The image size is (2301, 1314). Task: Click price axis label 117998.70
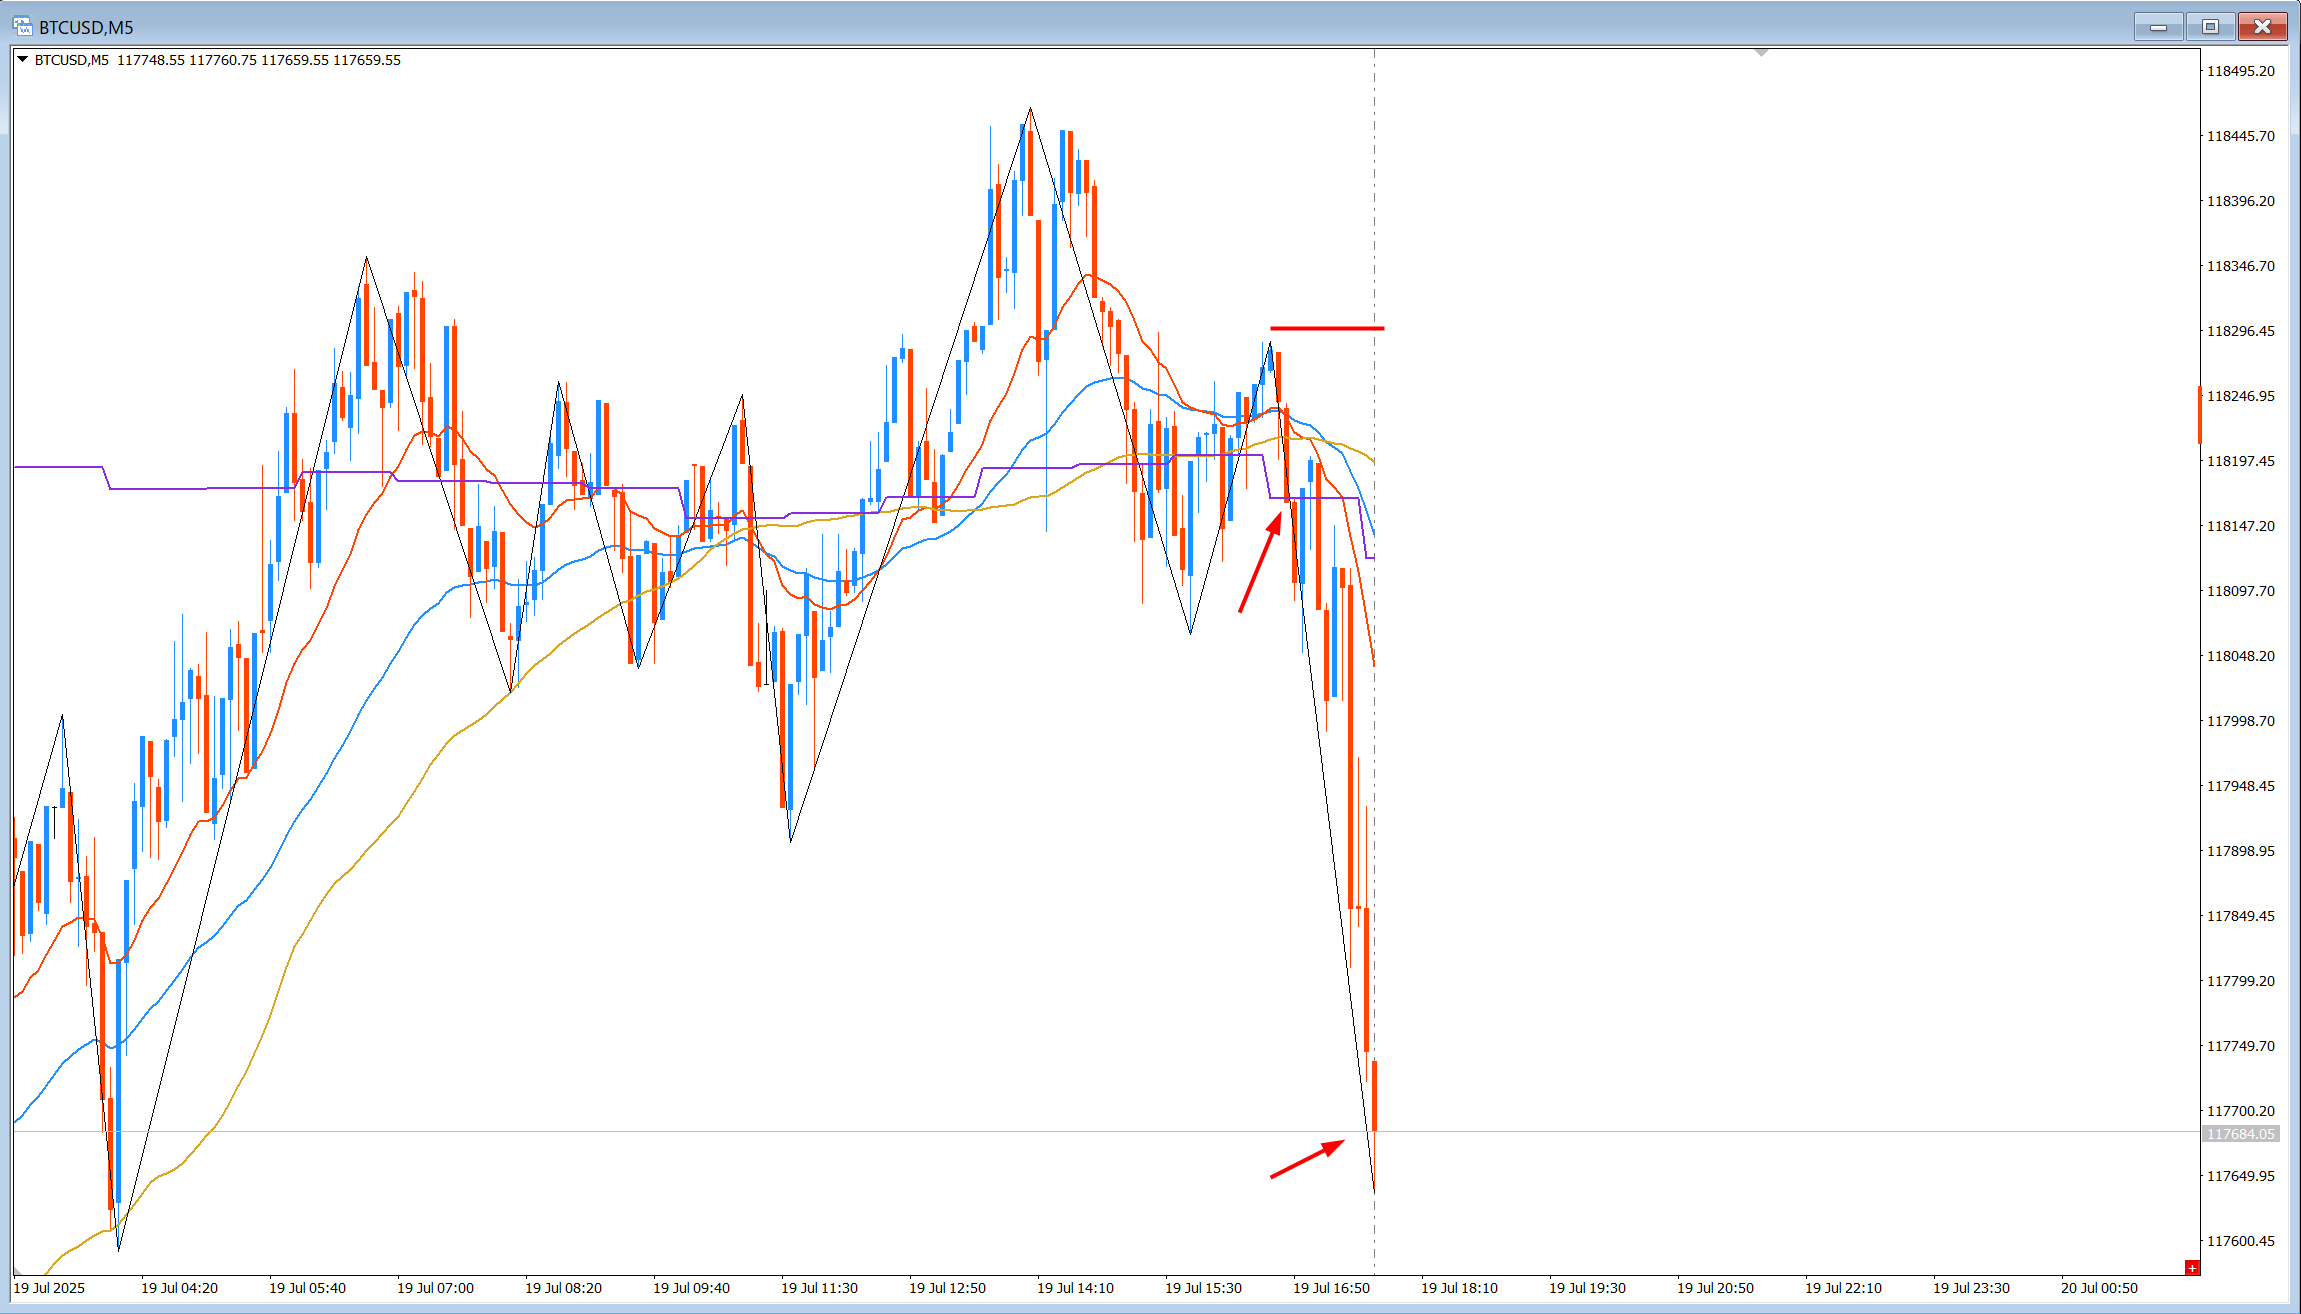tap(2241, 721)
